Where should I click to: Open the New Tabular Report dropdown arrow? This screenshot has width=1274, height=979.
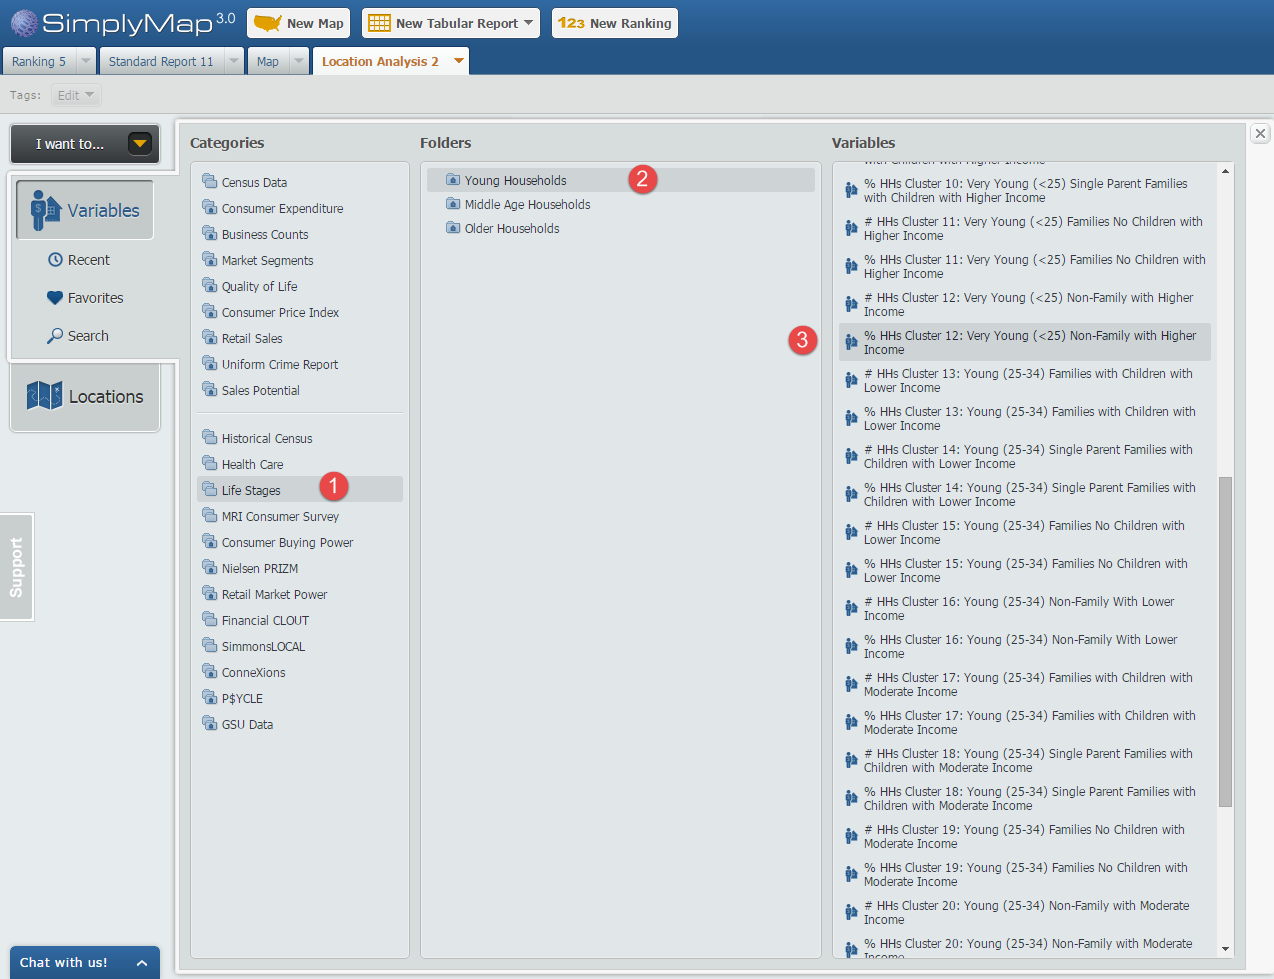tap(527, 23)
